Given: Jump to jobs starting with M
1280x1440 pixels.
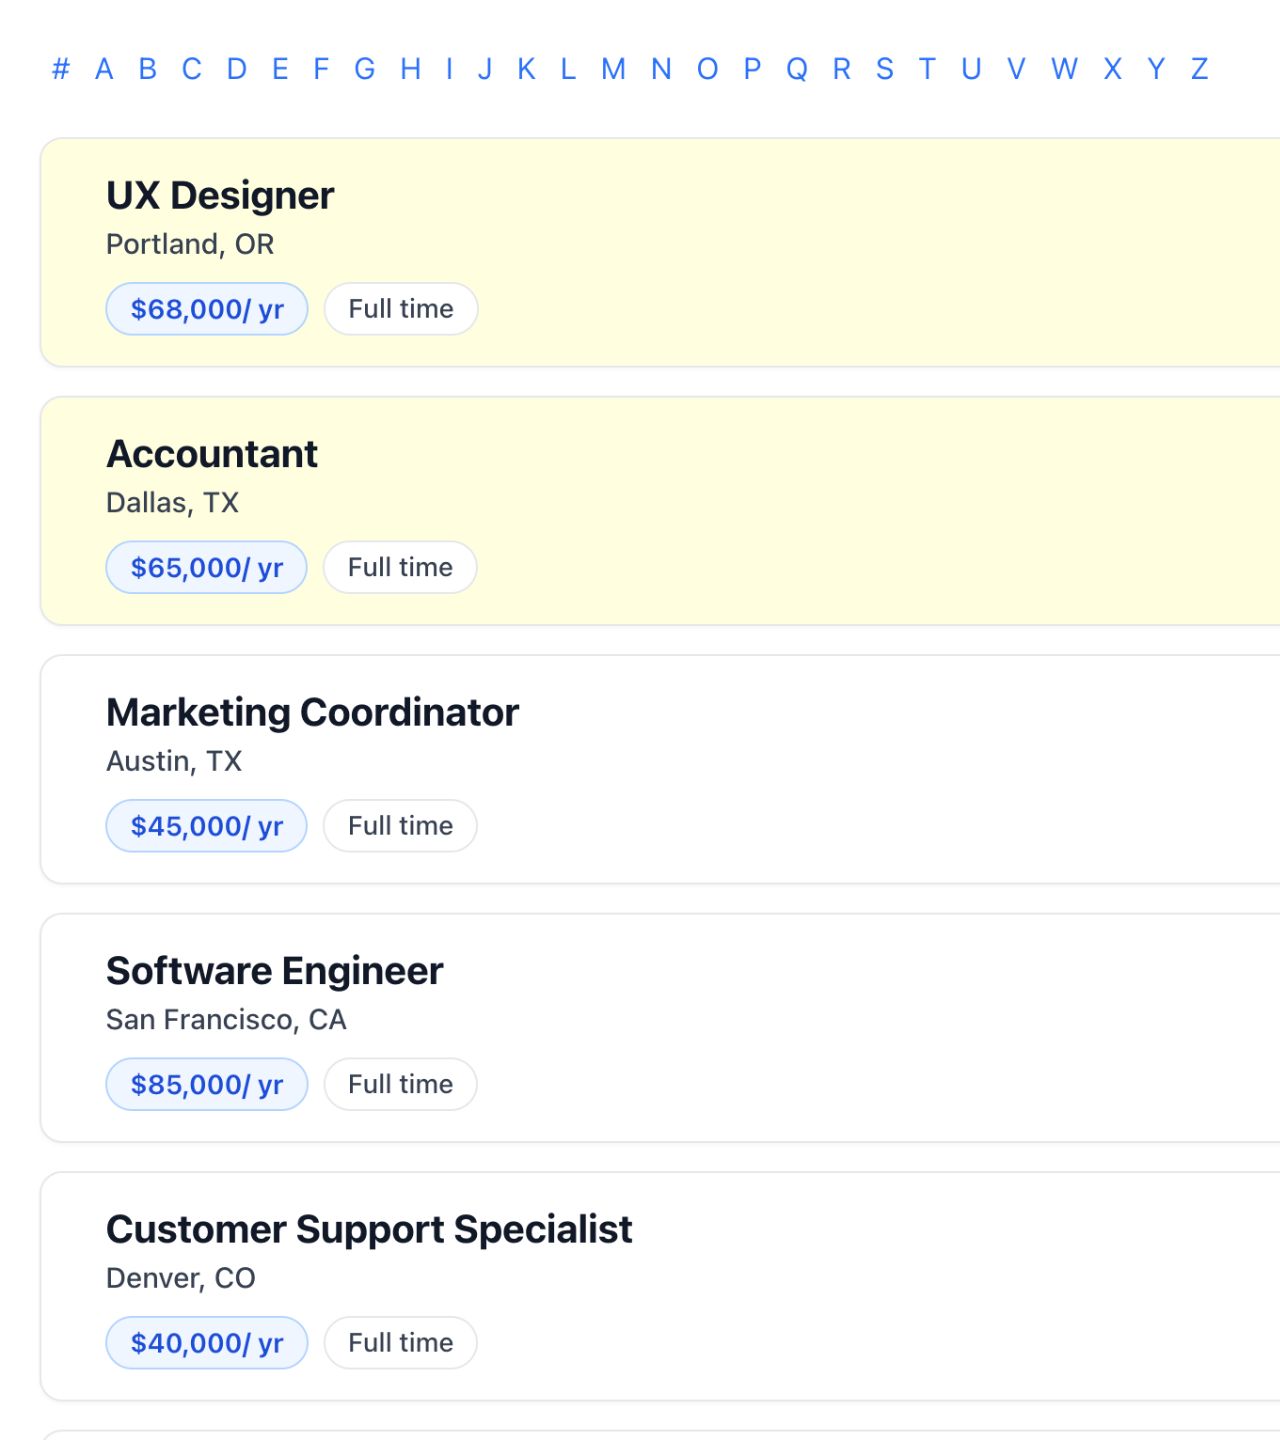Looking at the screenshot, I should click(613, 69).
